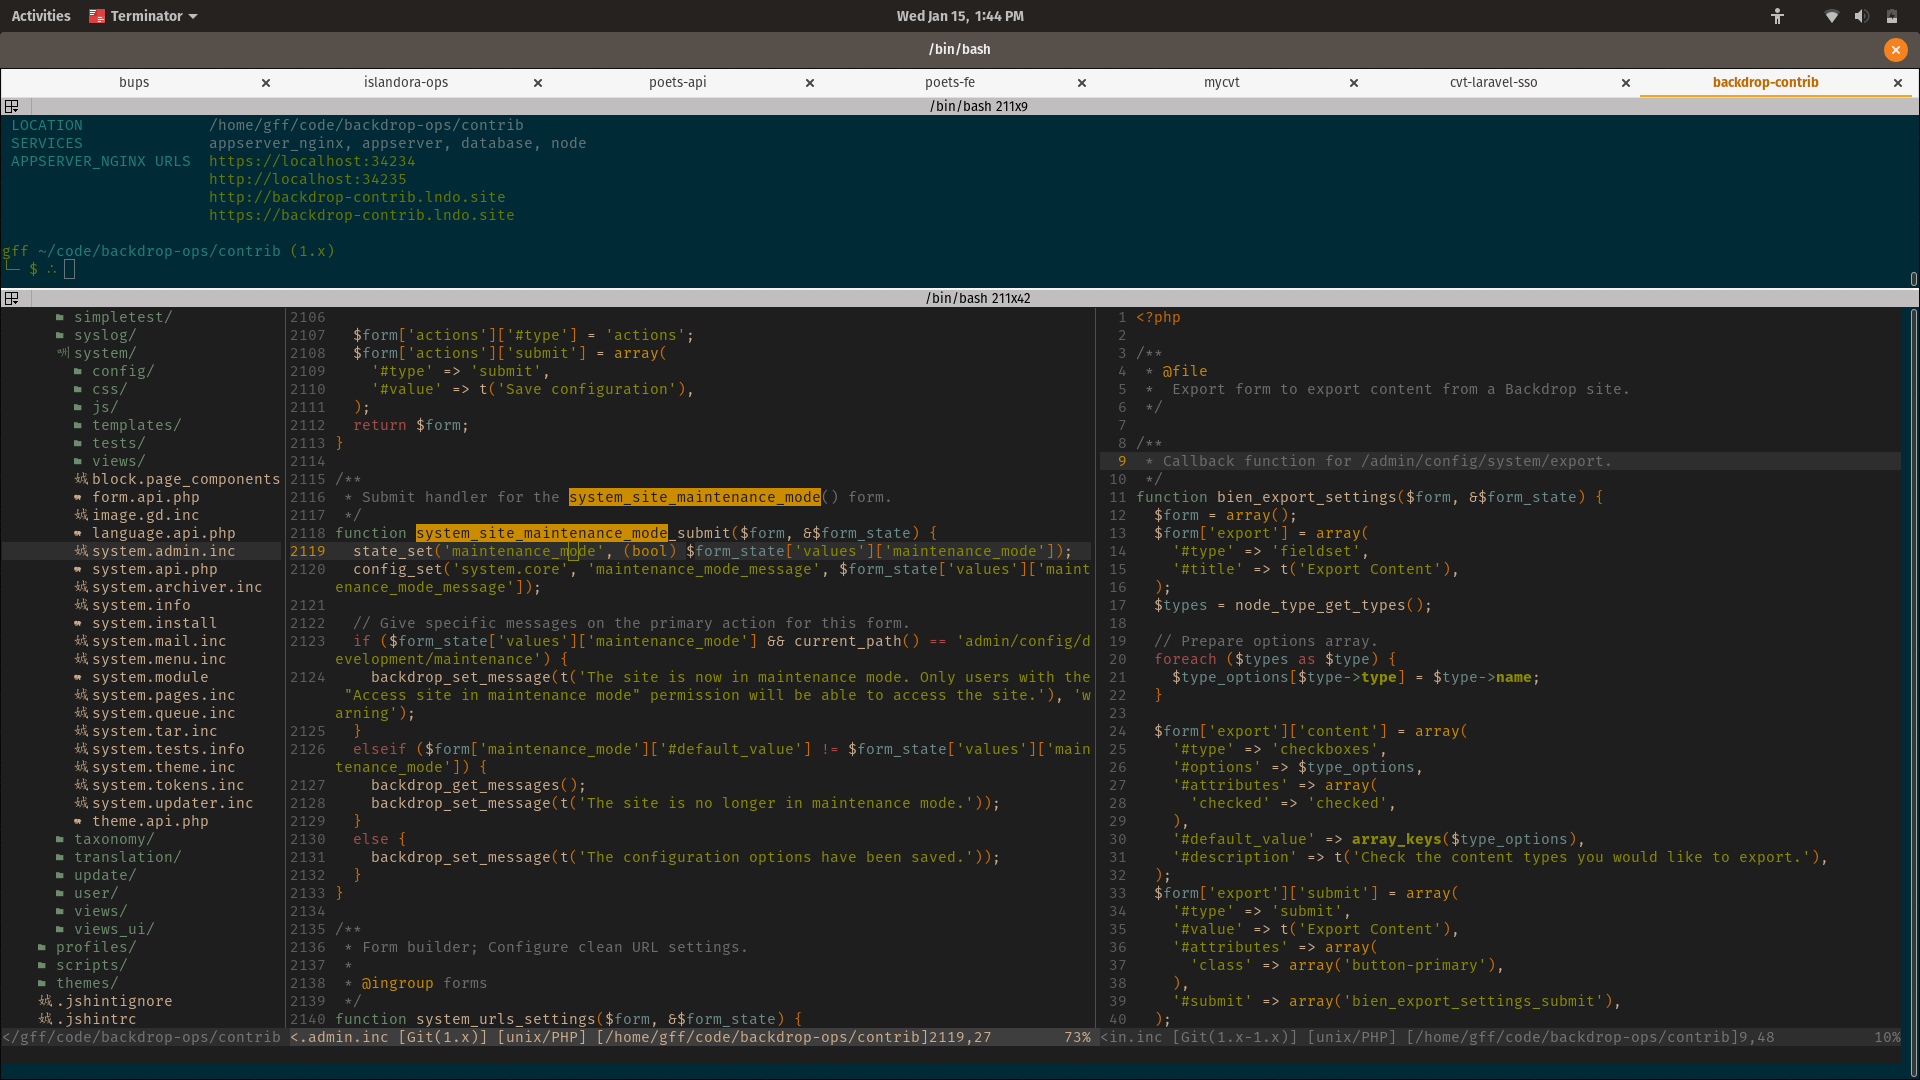
Task: Open the https://localhost:34234 link
Action: [x=312, y=161]
